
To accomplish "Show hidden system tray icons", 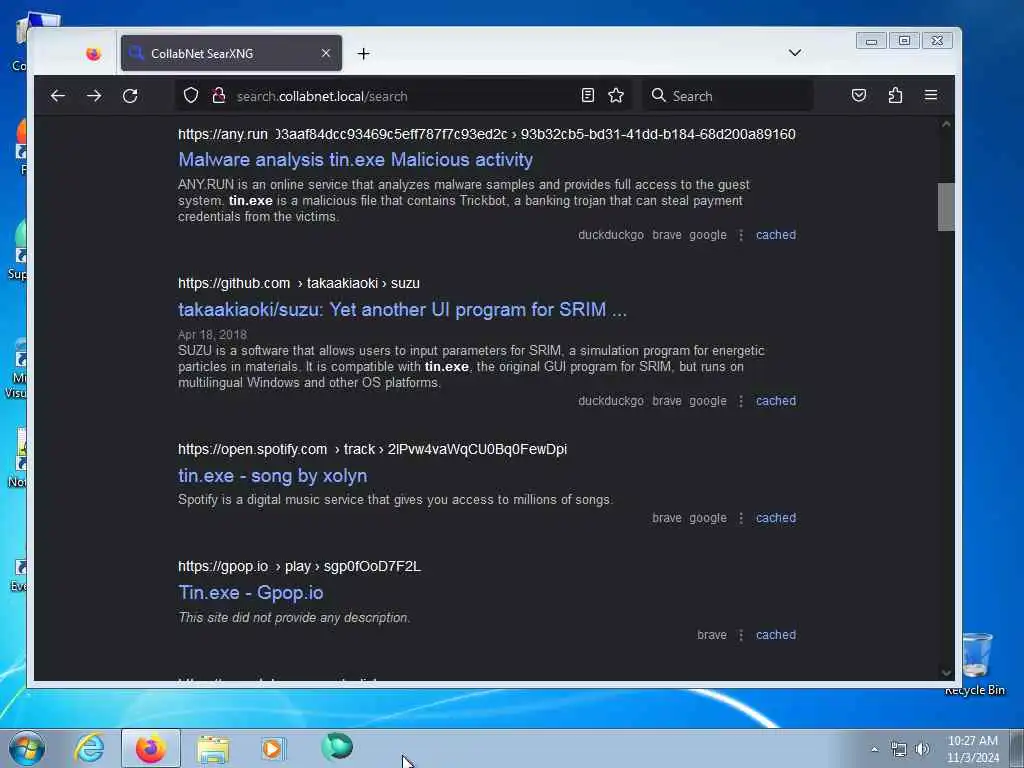I will tap(874, 749).
